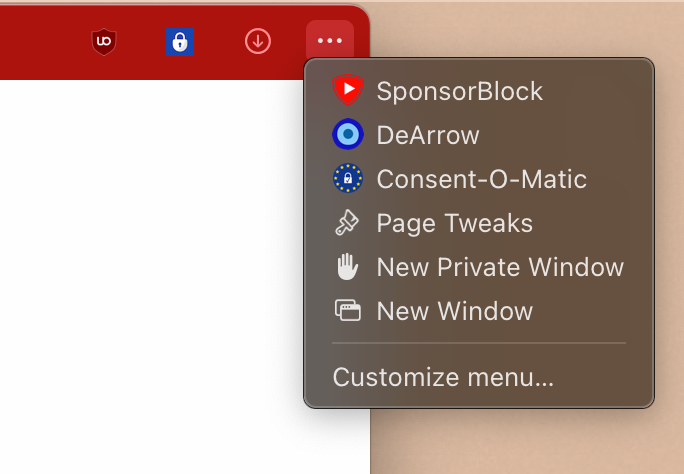This screenshot has width=684, height=474.
Task: Click the New Window stacked-windows icon
Action: tap(347, 311)
